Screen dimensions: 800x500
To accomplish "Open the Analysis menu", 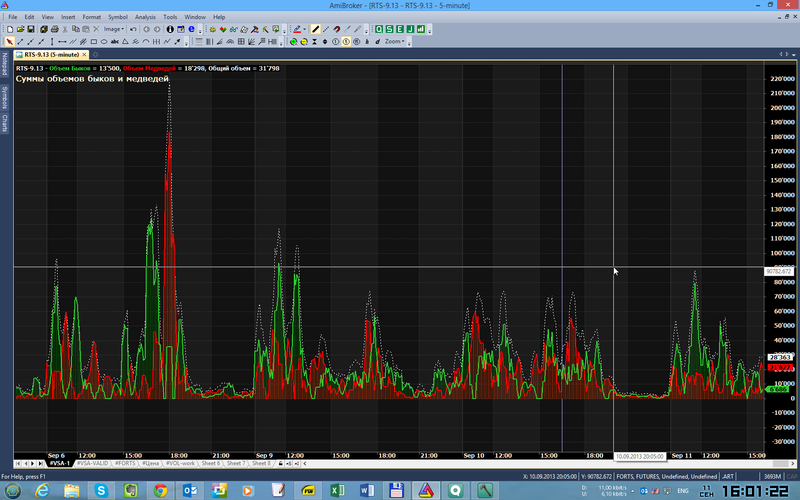I will click(145, 17).
